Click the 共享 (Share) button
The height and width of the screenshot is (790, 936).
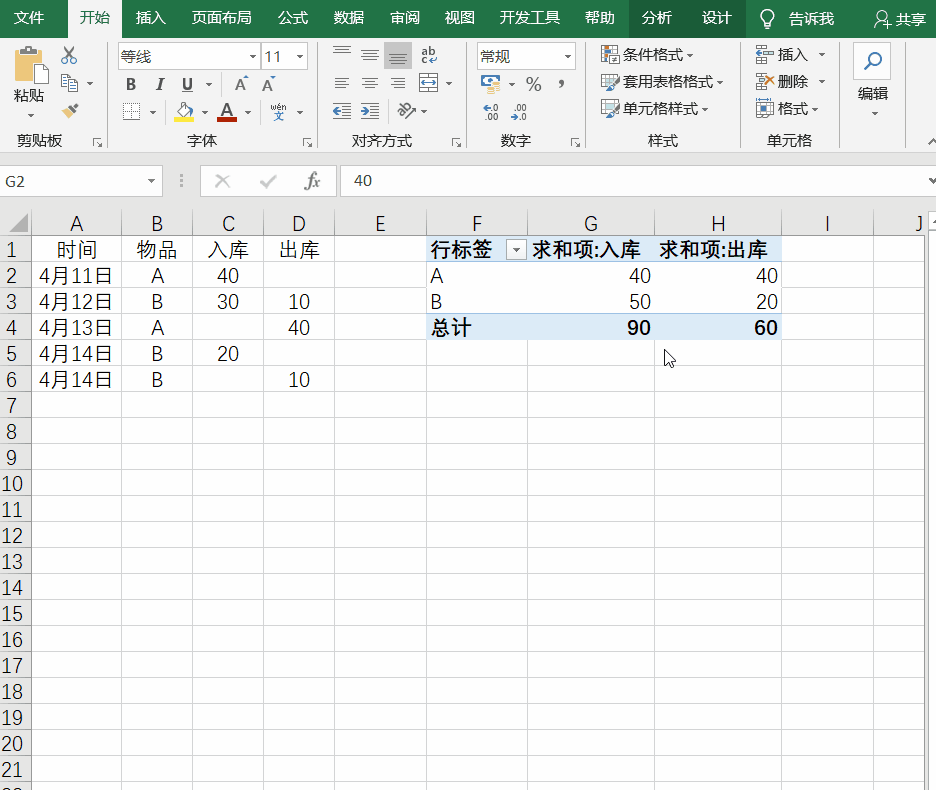point(908,17)
